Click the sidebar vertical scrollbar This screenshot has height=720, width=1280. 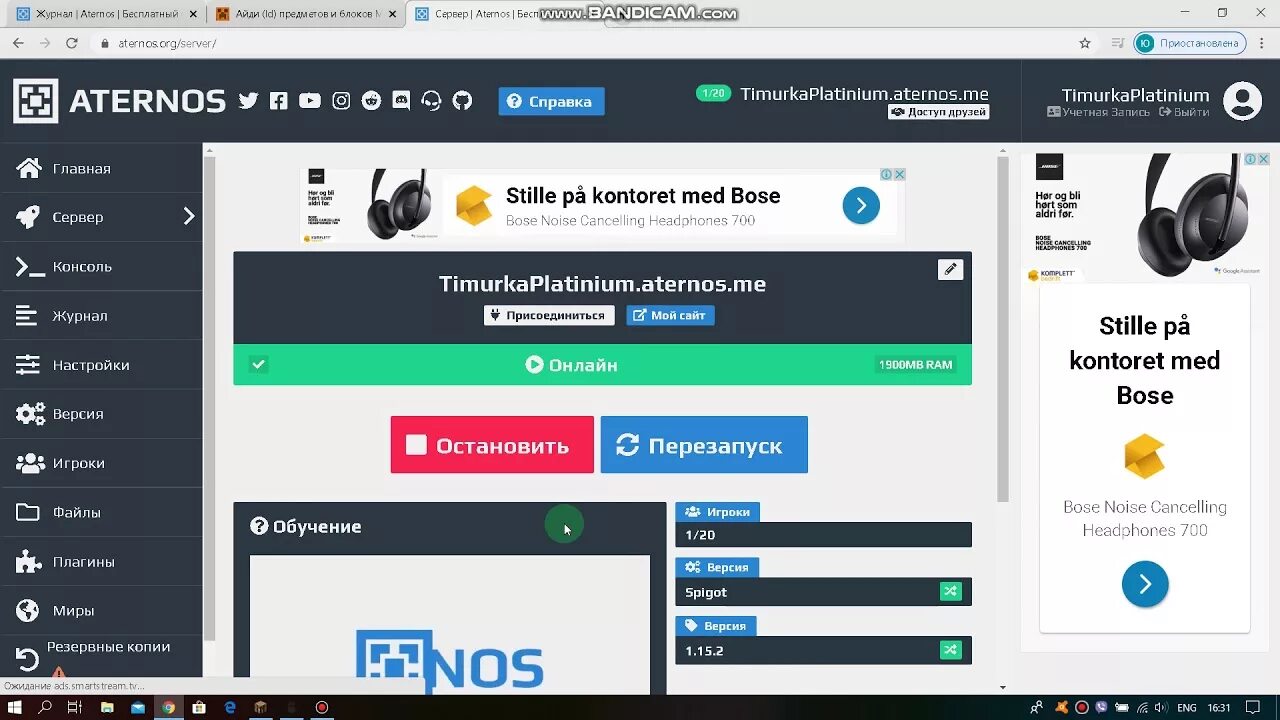(x=209, y=400)
